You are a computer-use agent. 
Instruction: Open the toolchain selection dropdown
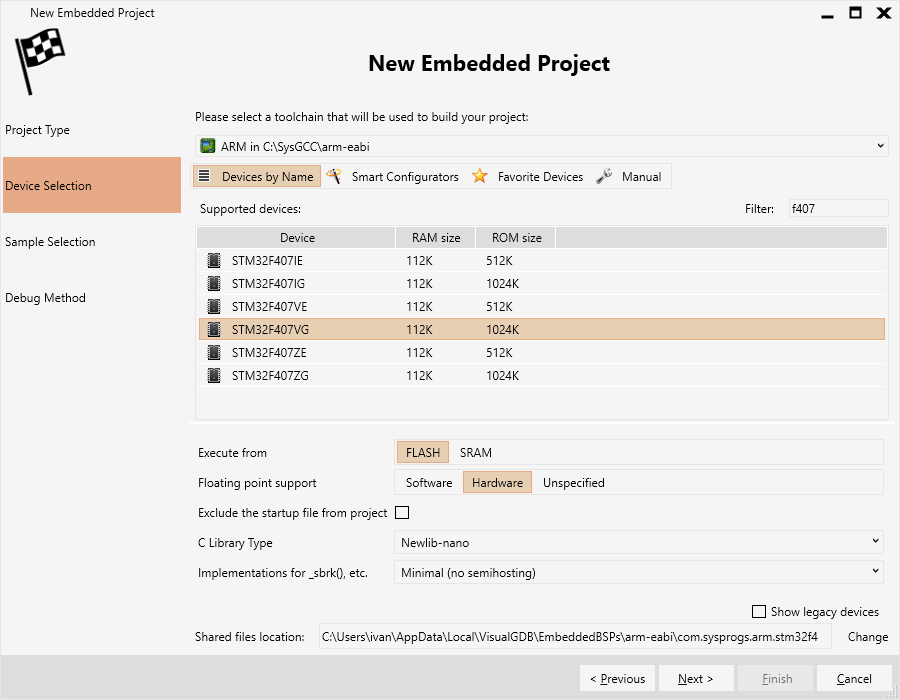542,146
